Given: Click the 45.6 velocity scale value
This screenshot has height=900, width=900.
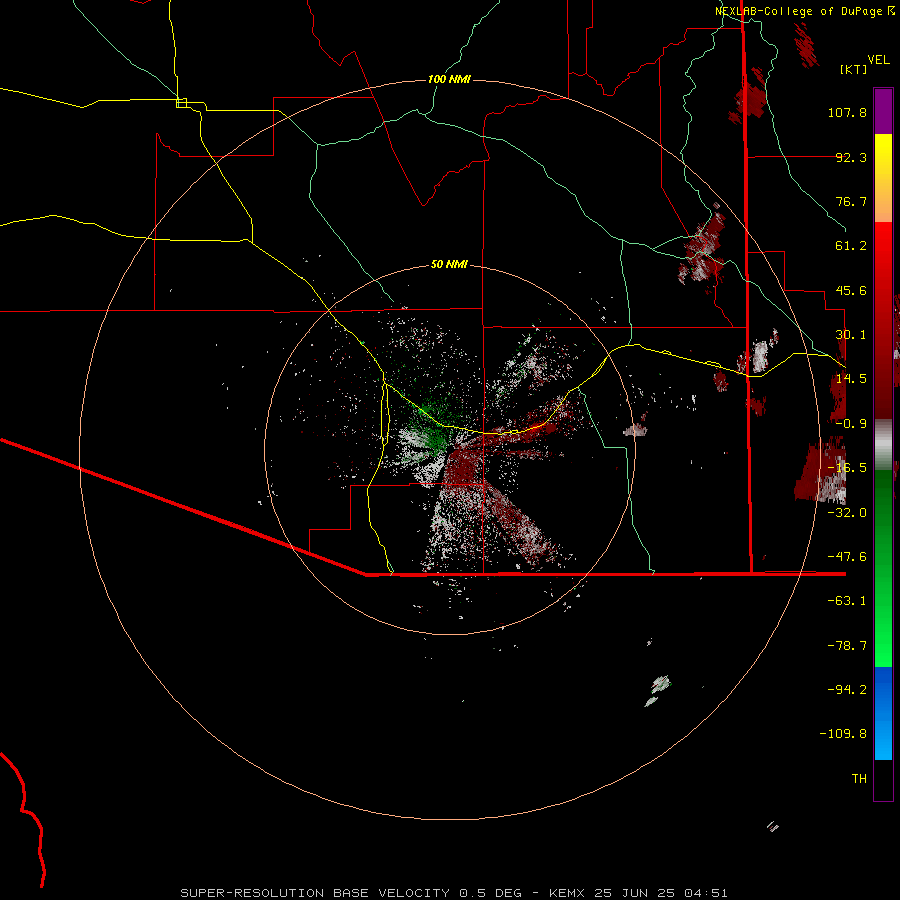Looking at the screenshot, I should [851, 290].
